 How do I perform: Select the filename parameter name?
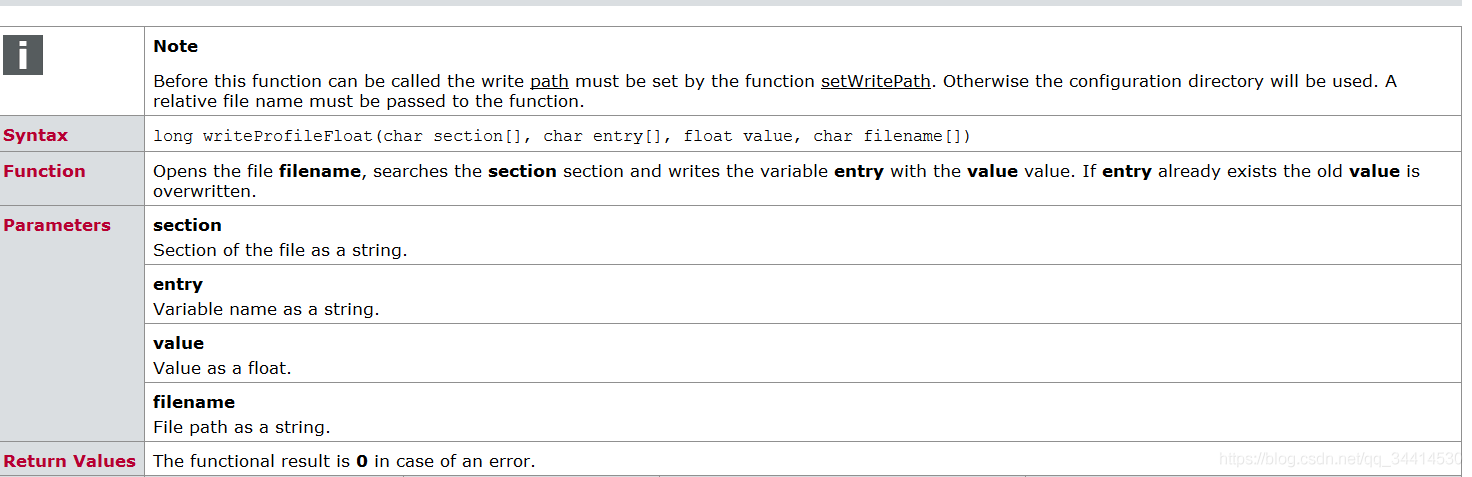(194, 402)
